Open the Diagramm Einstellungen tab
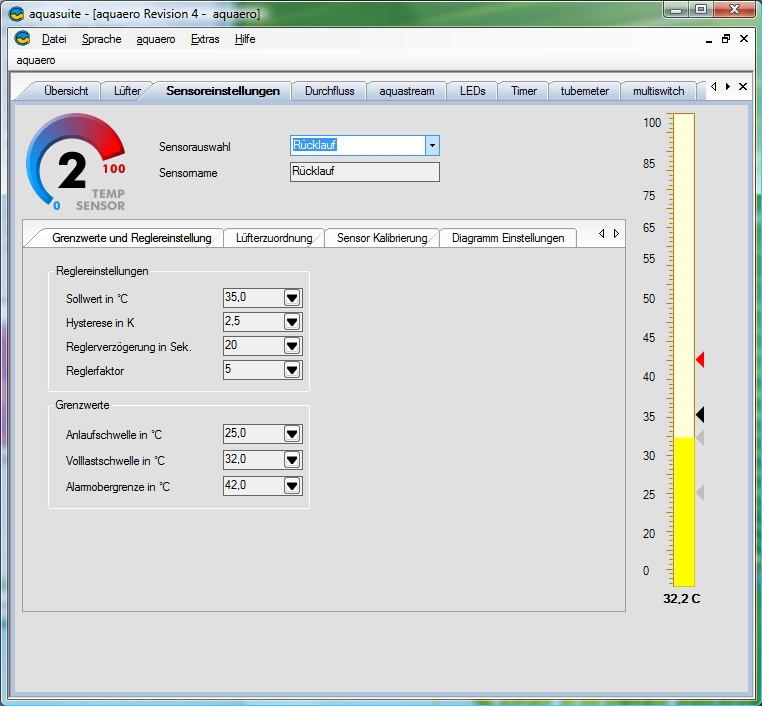This screenshot has height=706, width=762. coord(508,238)
